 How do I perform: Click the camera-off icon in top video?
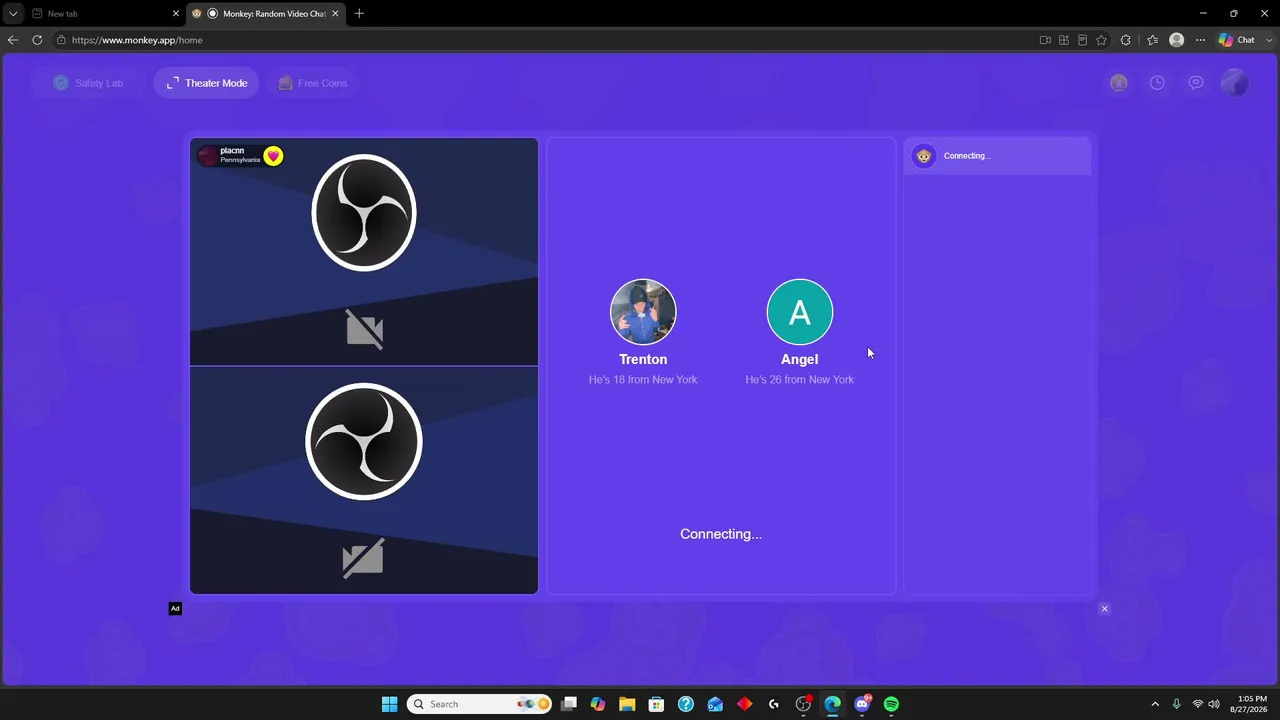364,329
